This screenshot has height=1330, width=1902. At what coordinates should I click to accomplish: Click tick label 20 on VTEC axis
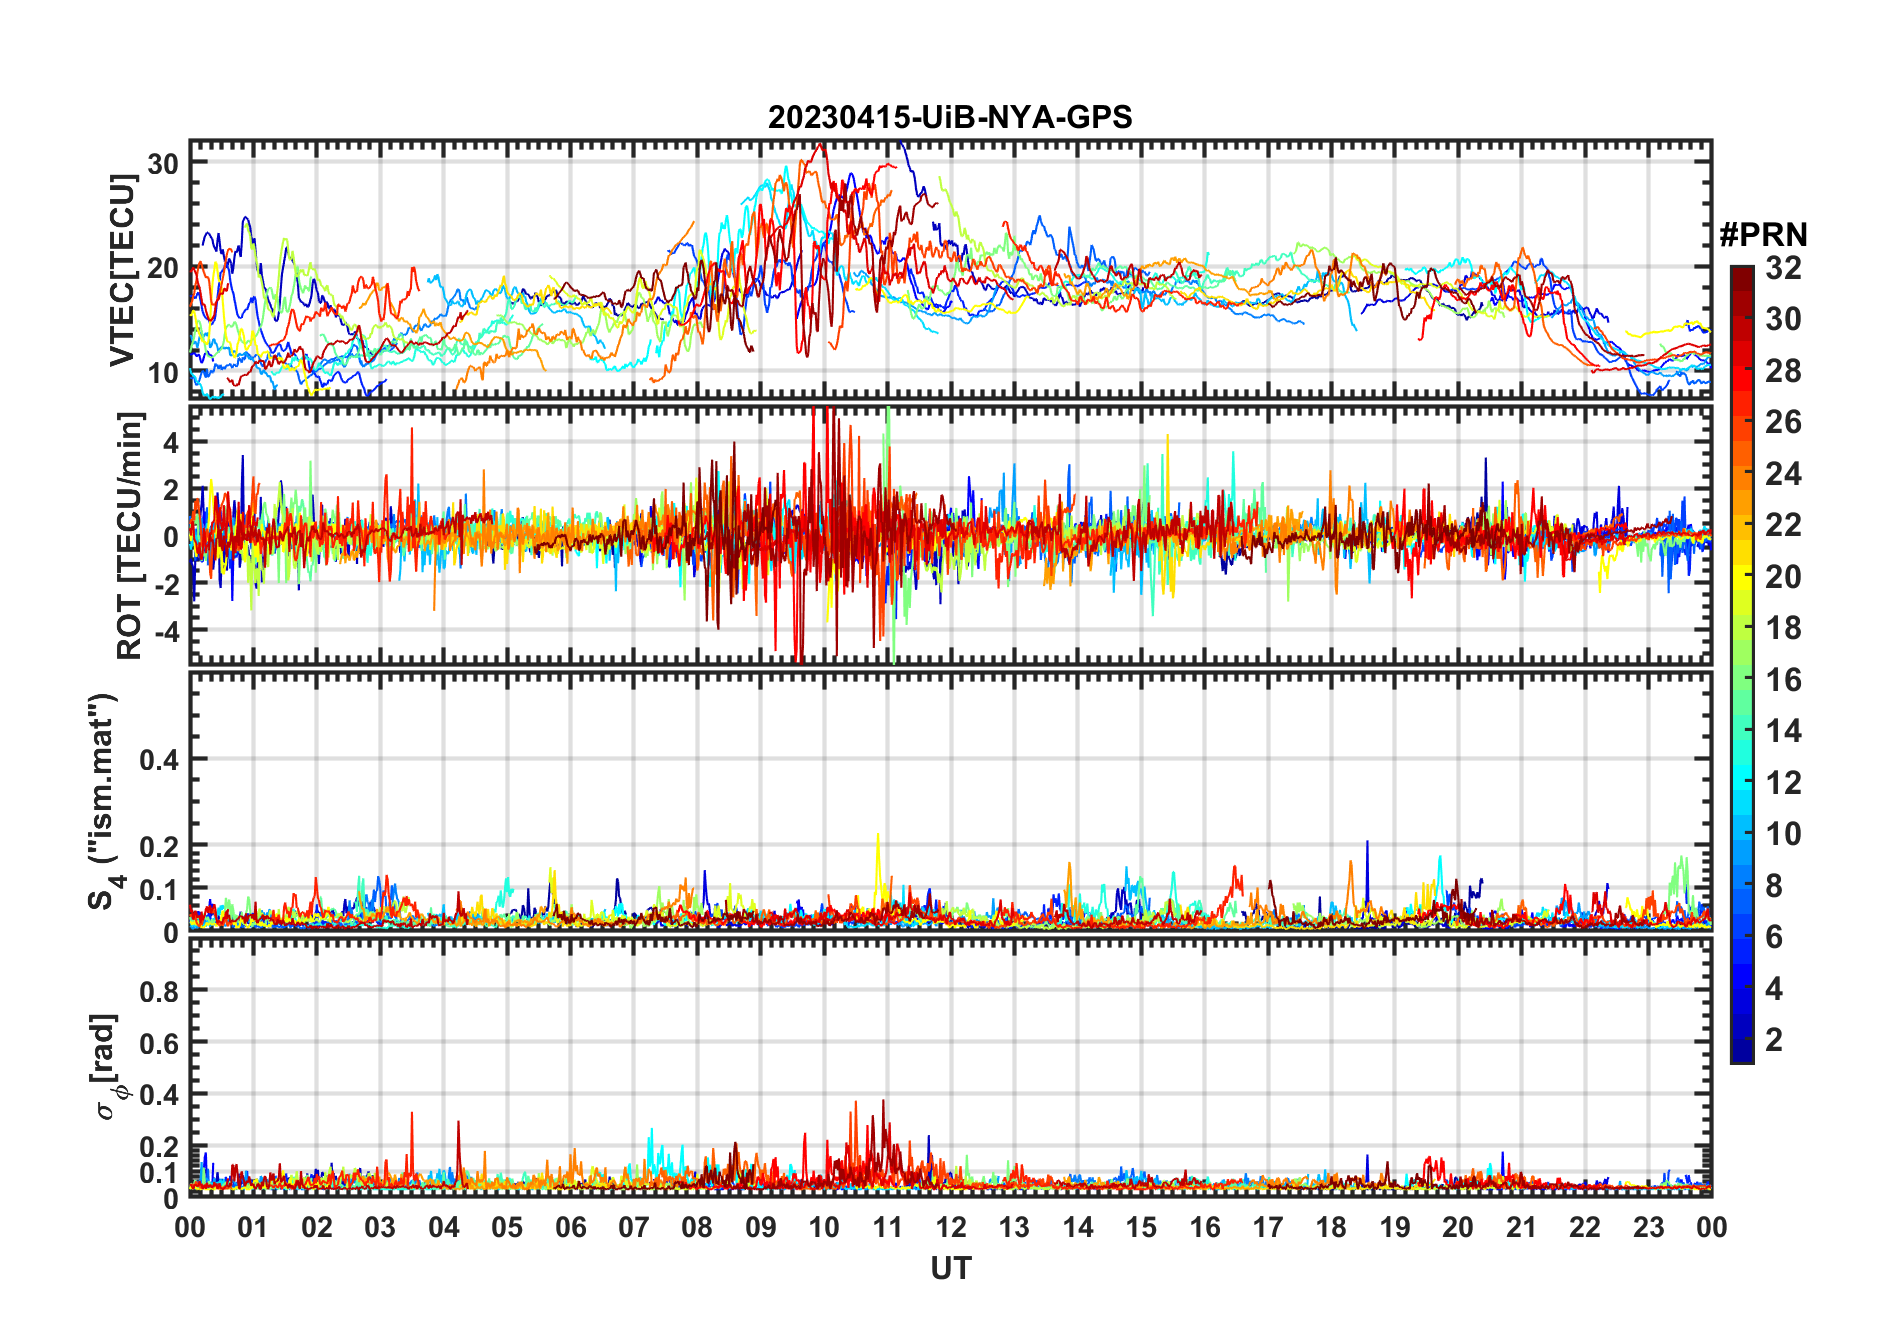tap(163, 268)
